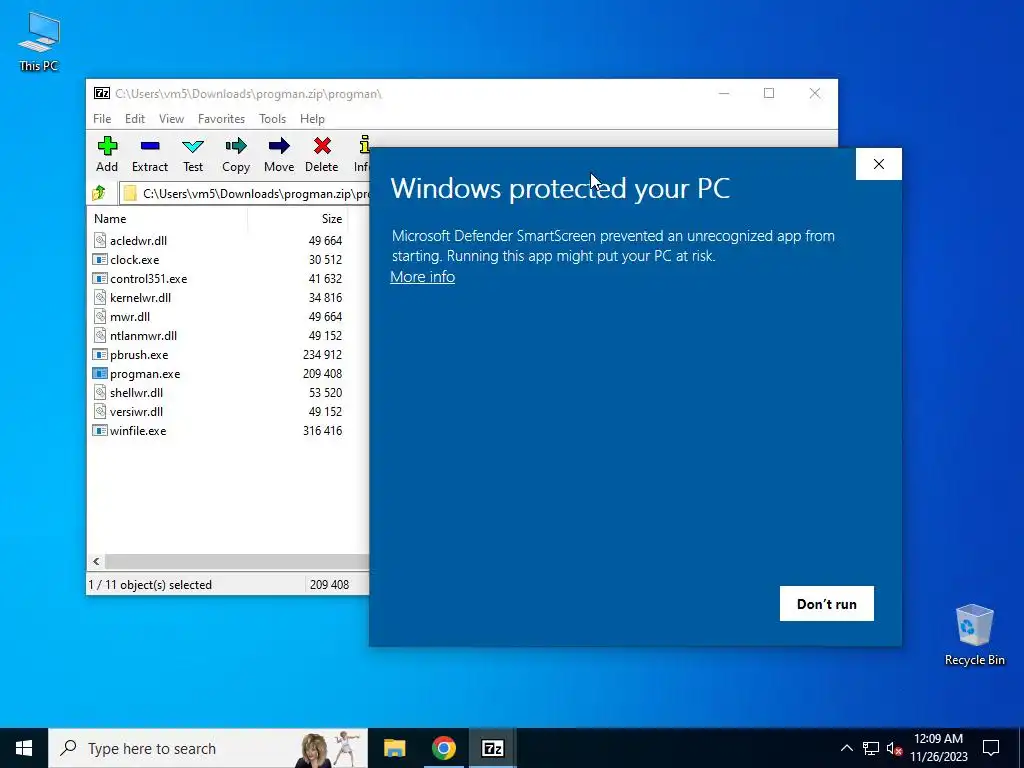Open the Windows Start menu
Screen dimensions: 1024x768
[24, 748]
